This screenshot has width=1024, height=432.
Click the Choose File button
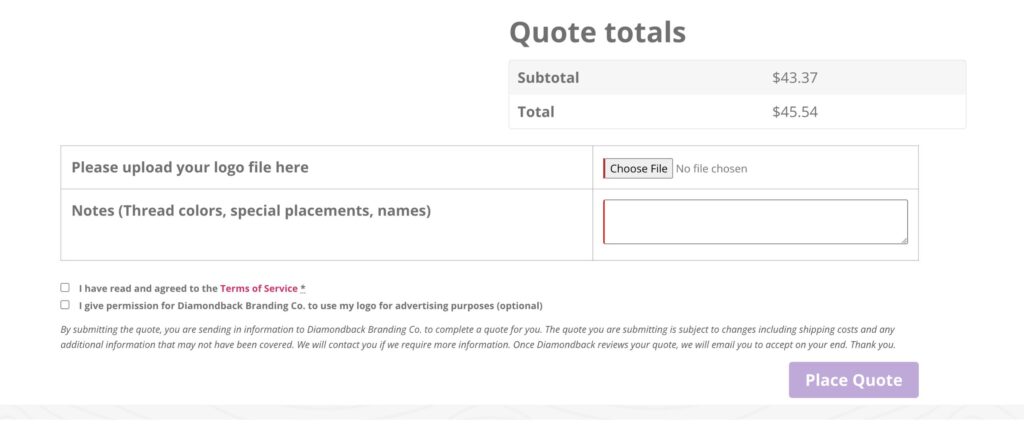(638, 168)
